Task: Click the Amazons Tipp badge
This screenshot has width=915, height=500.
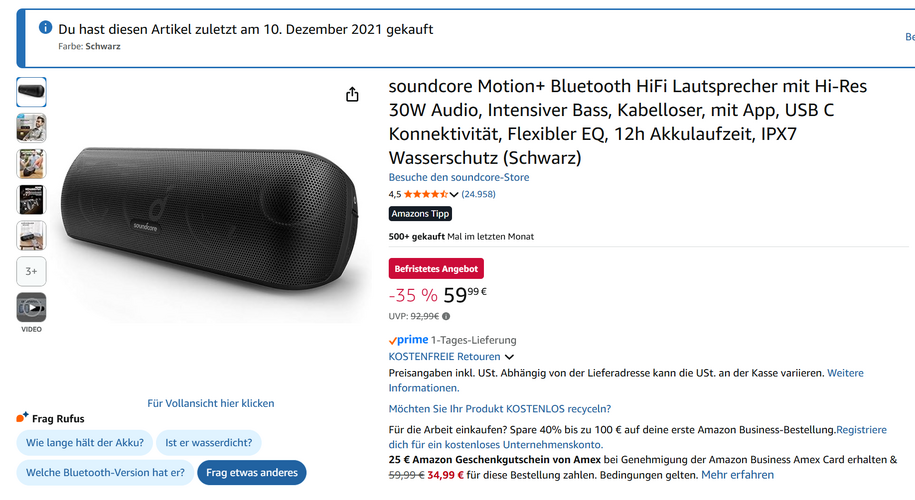Action: tap(420, 214)
